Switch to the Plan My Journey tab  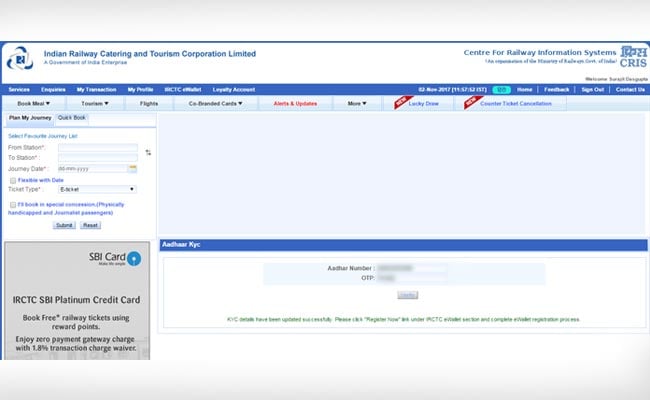(30, 118)
